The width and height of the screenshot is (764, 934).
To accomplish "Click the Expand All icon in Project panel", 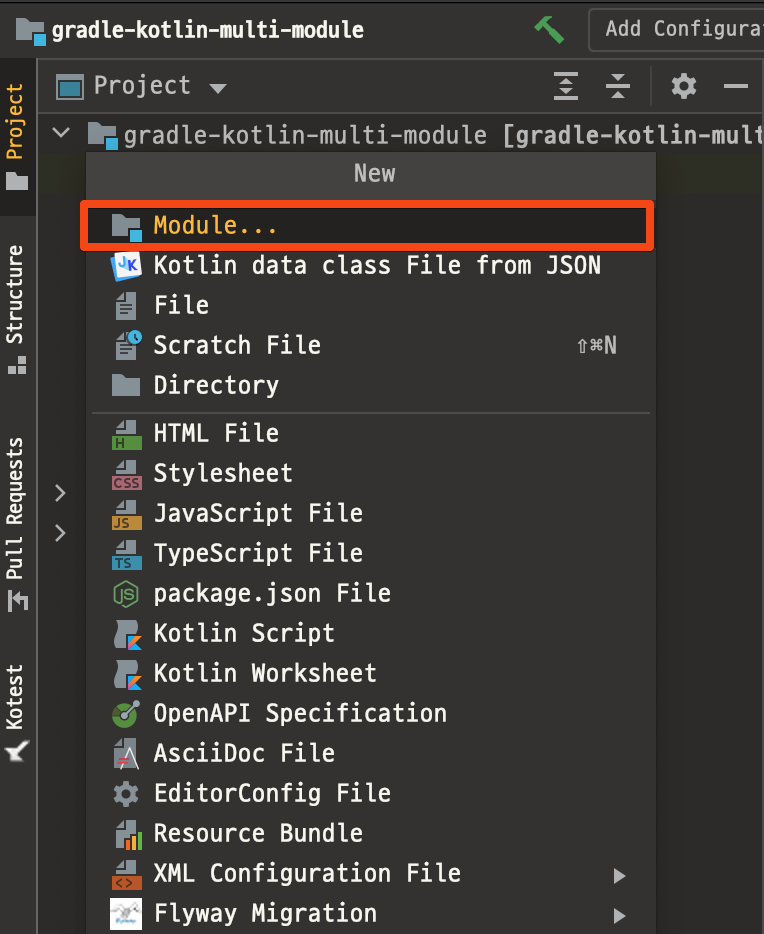I will pos(566,86).
